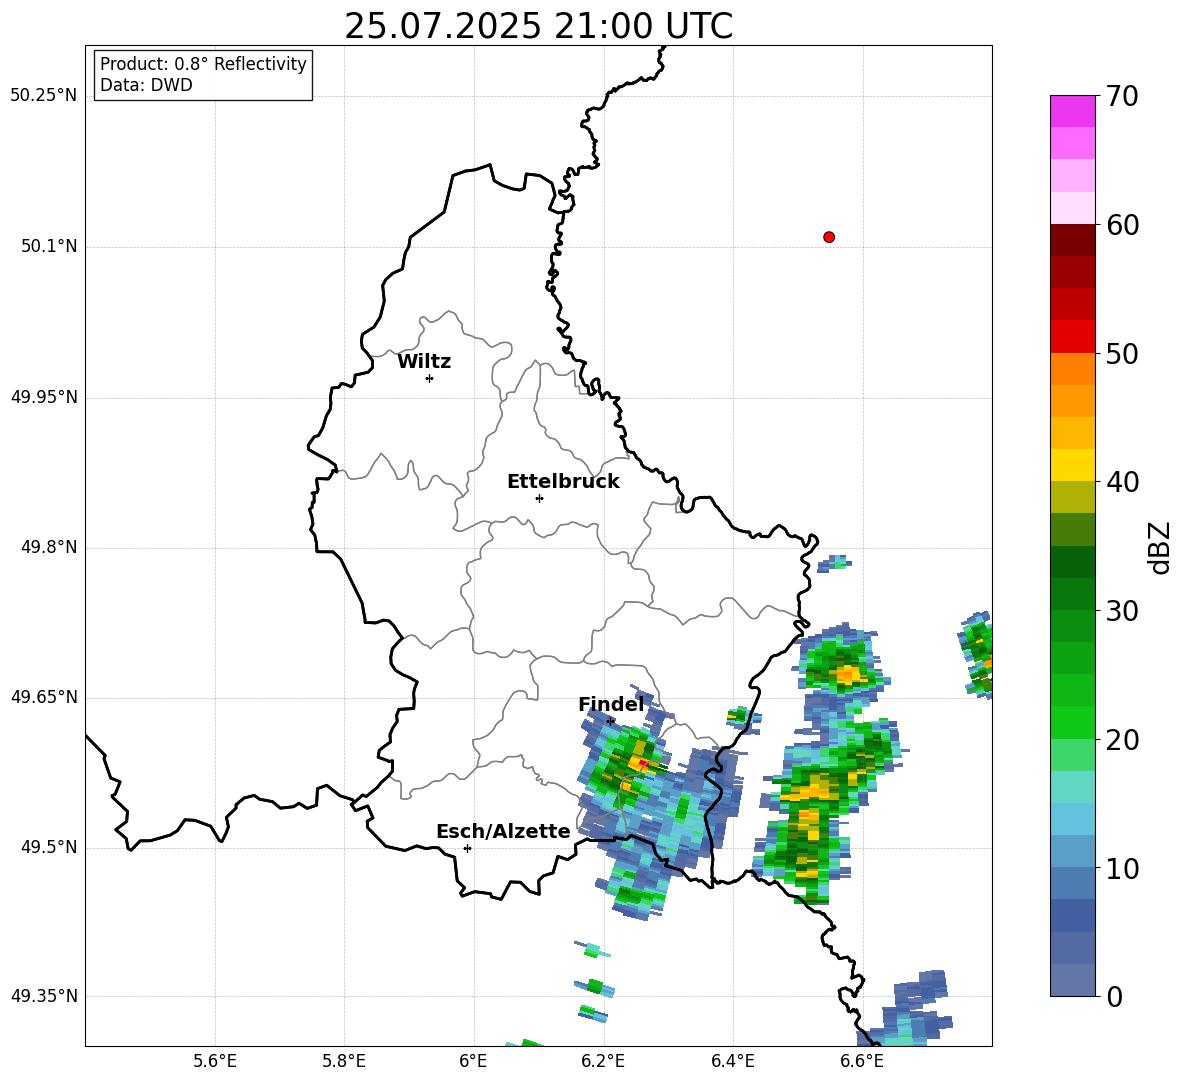Click the 6.2°E longitude label
The image size is (1184, 1081).
(x=603, y=1061)
